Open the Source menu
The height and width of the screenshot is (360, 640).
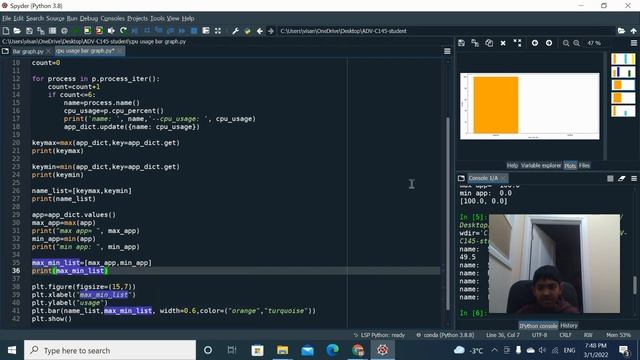click(x=55, y=18)
